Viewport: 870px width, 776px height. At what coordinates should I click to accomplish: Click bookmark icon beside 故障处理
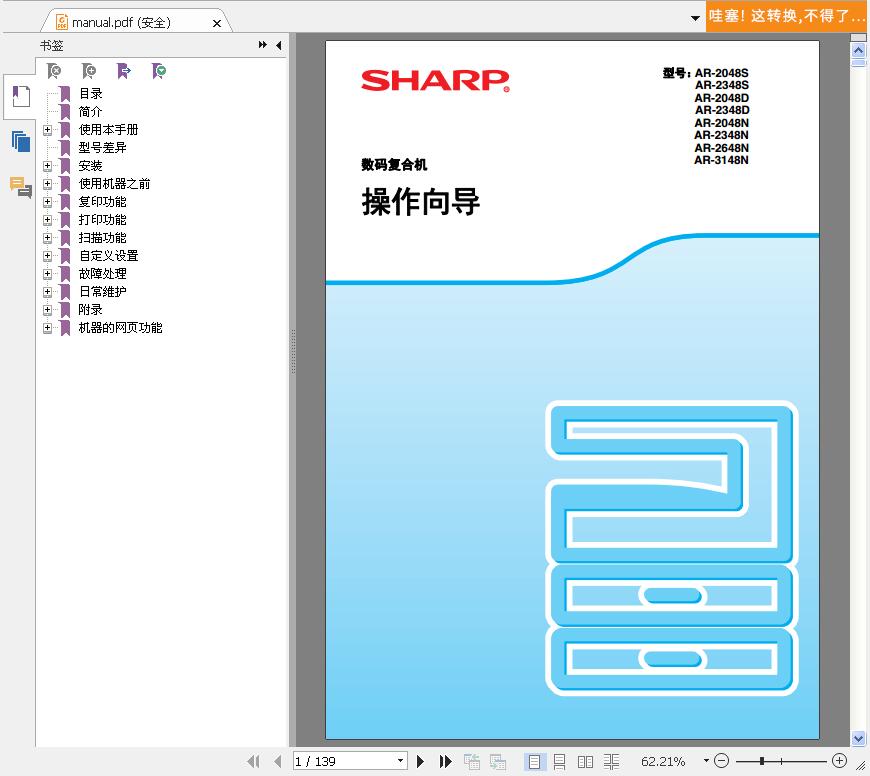click(65, 273)
